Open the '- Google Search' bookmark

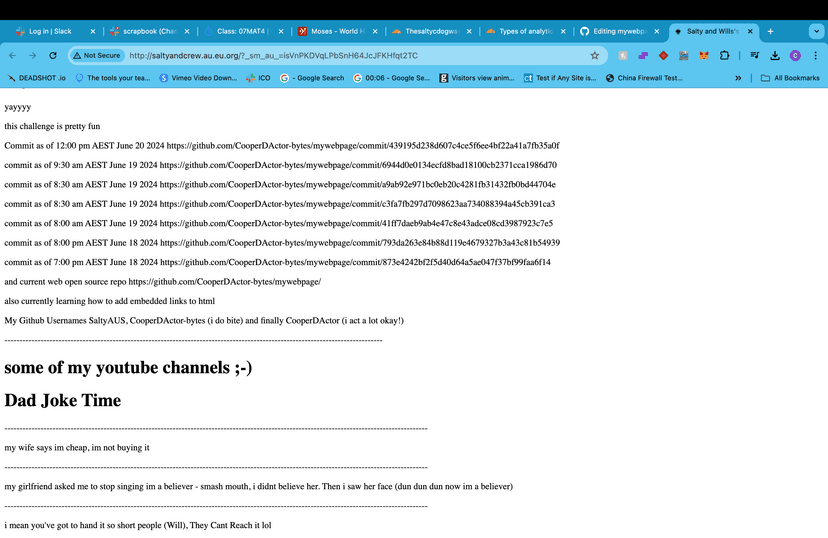click(x=313, y=78)
